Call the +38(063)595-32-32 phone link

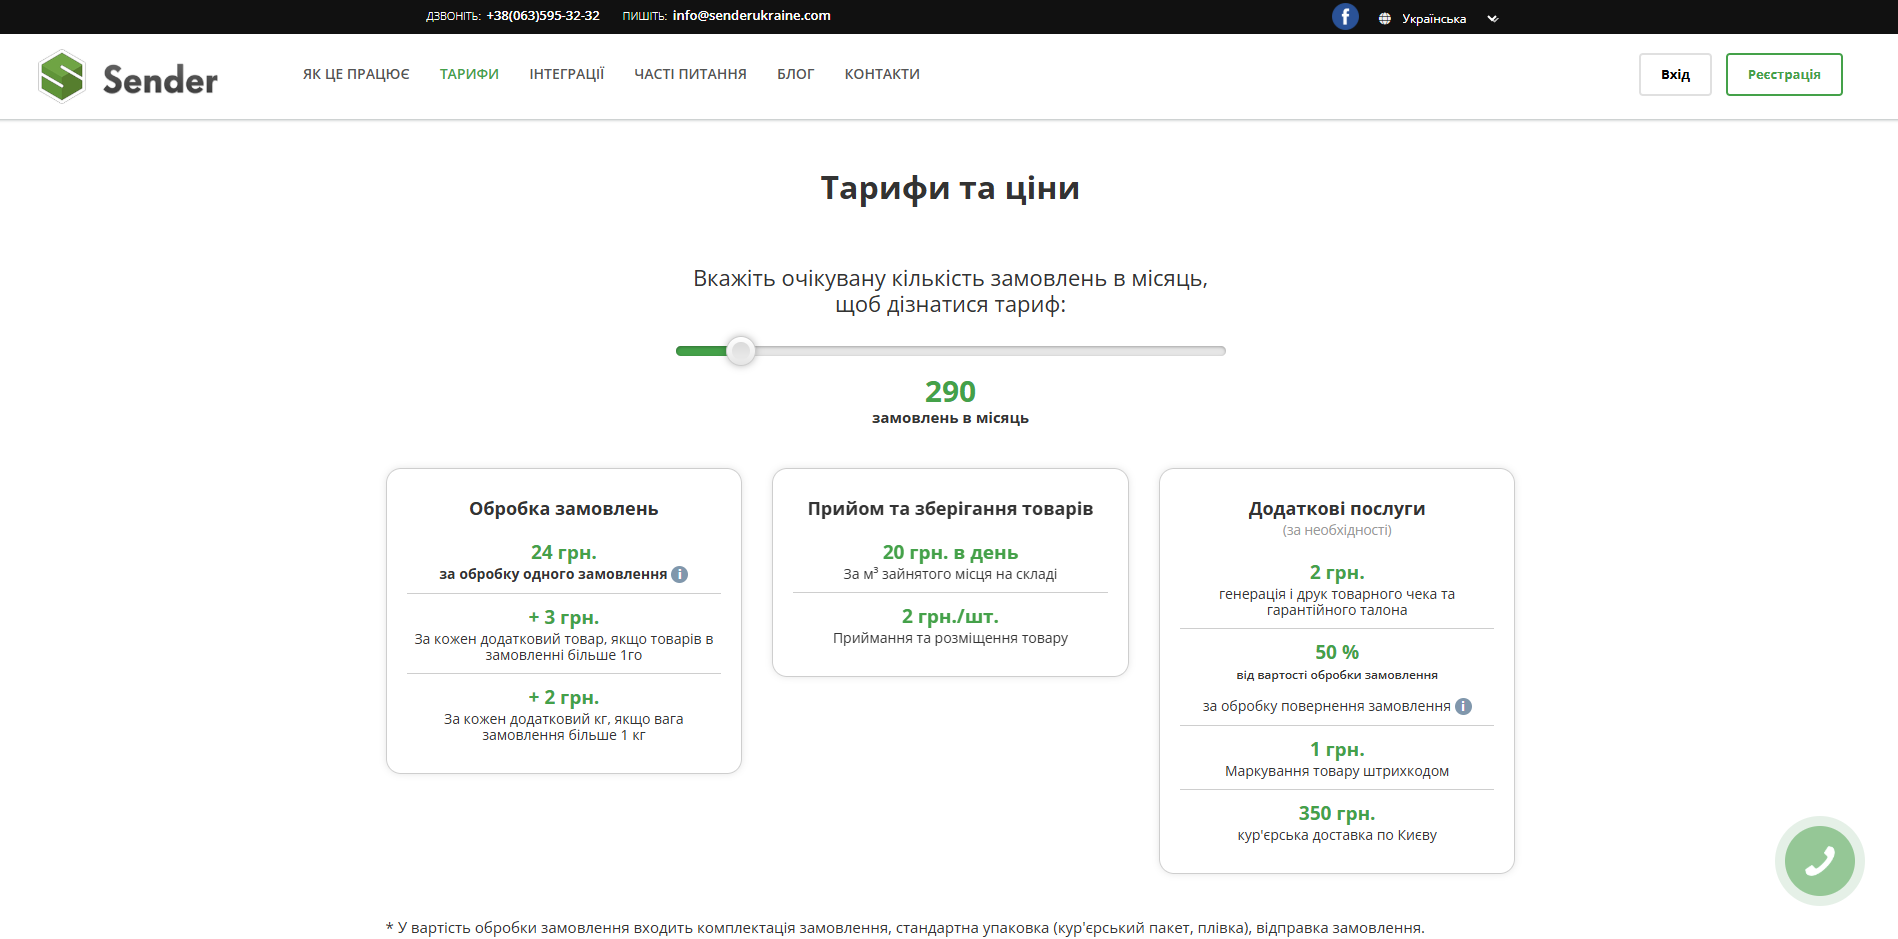coord(543,15)
